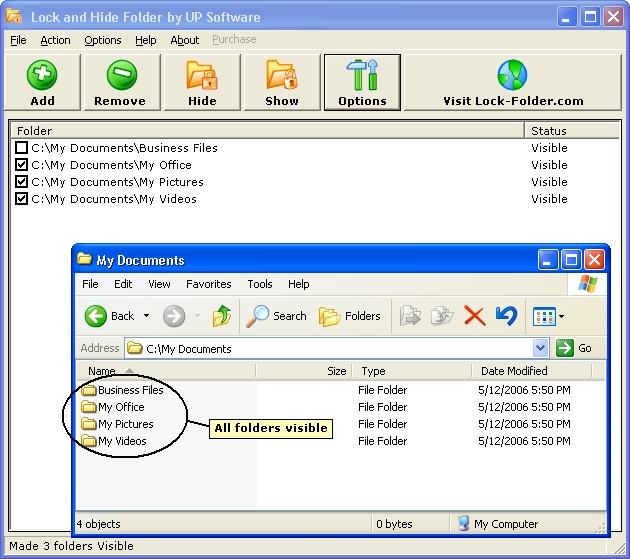
Task: Open the greyed Purchase menu
Action: [234, 39]
